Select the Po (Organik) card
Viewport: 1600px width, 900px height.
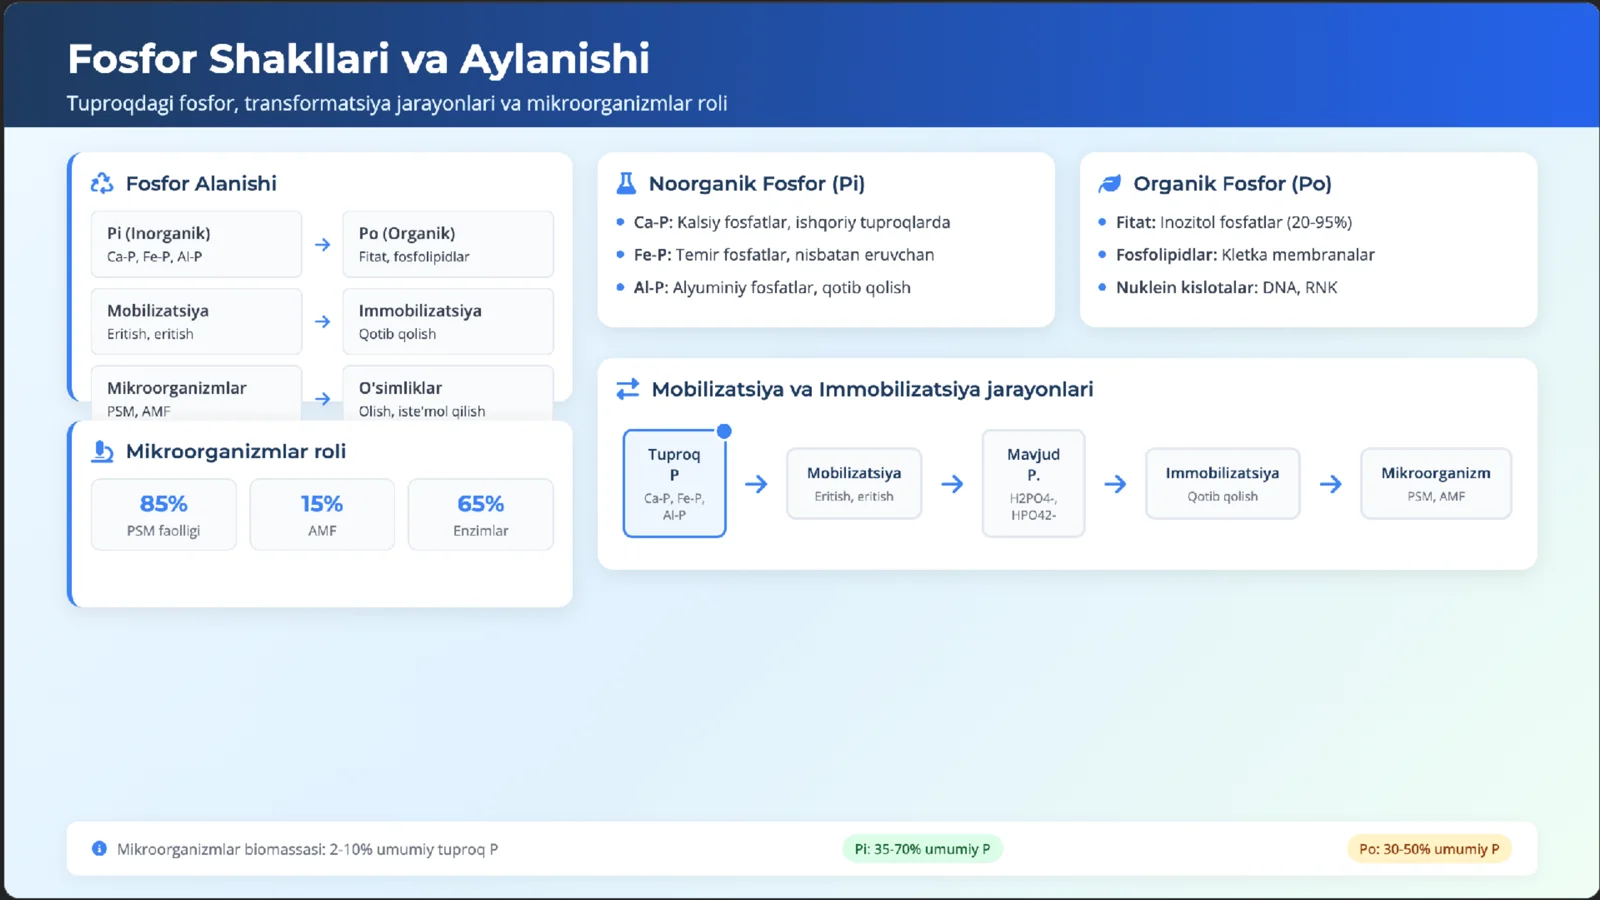pyautogui.click(x=448, y=244)
